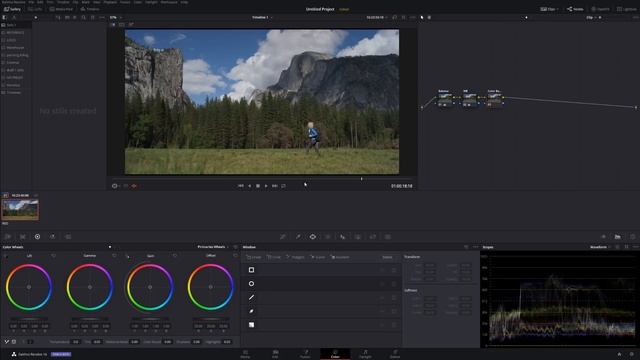This screenshot has height=360, width=640.
Task: Open the viewer options ellipsis menu
Action: pos(413,18)
